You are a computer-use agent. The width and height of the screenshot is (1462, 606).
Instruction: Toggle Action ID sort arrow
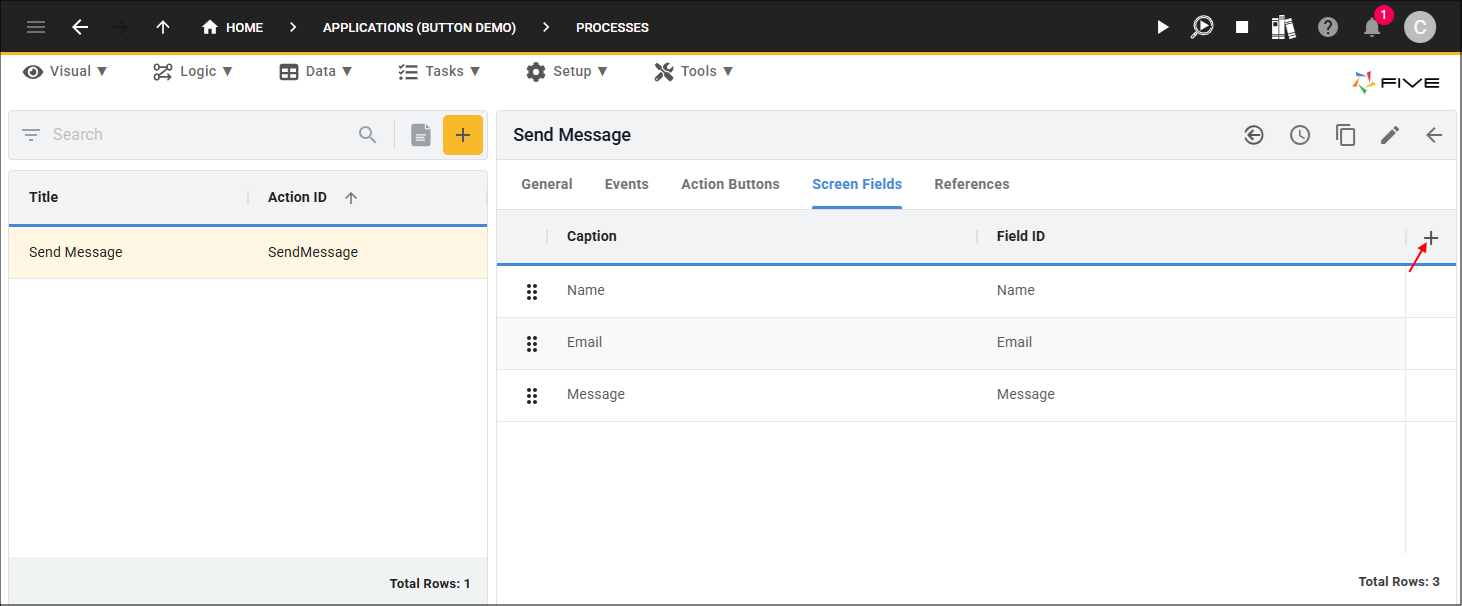click(351, 198)
